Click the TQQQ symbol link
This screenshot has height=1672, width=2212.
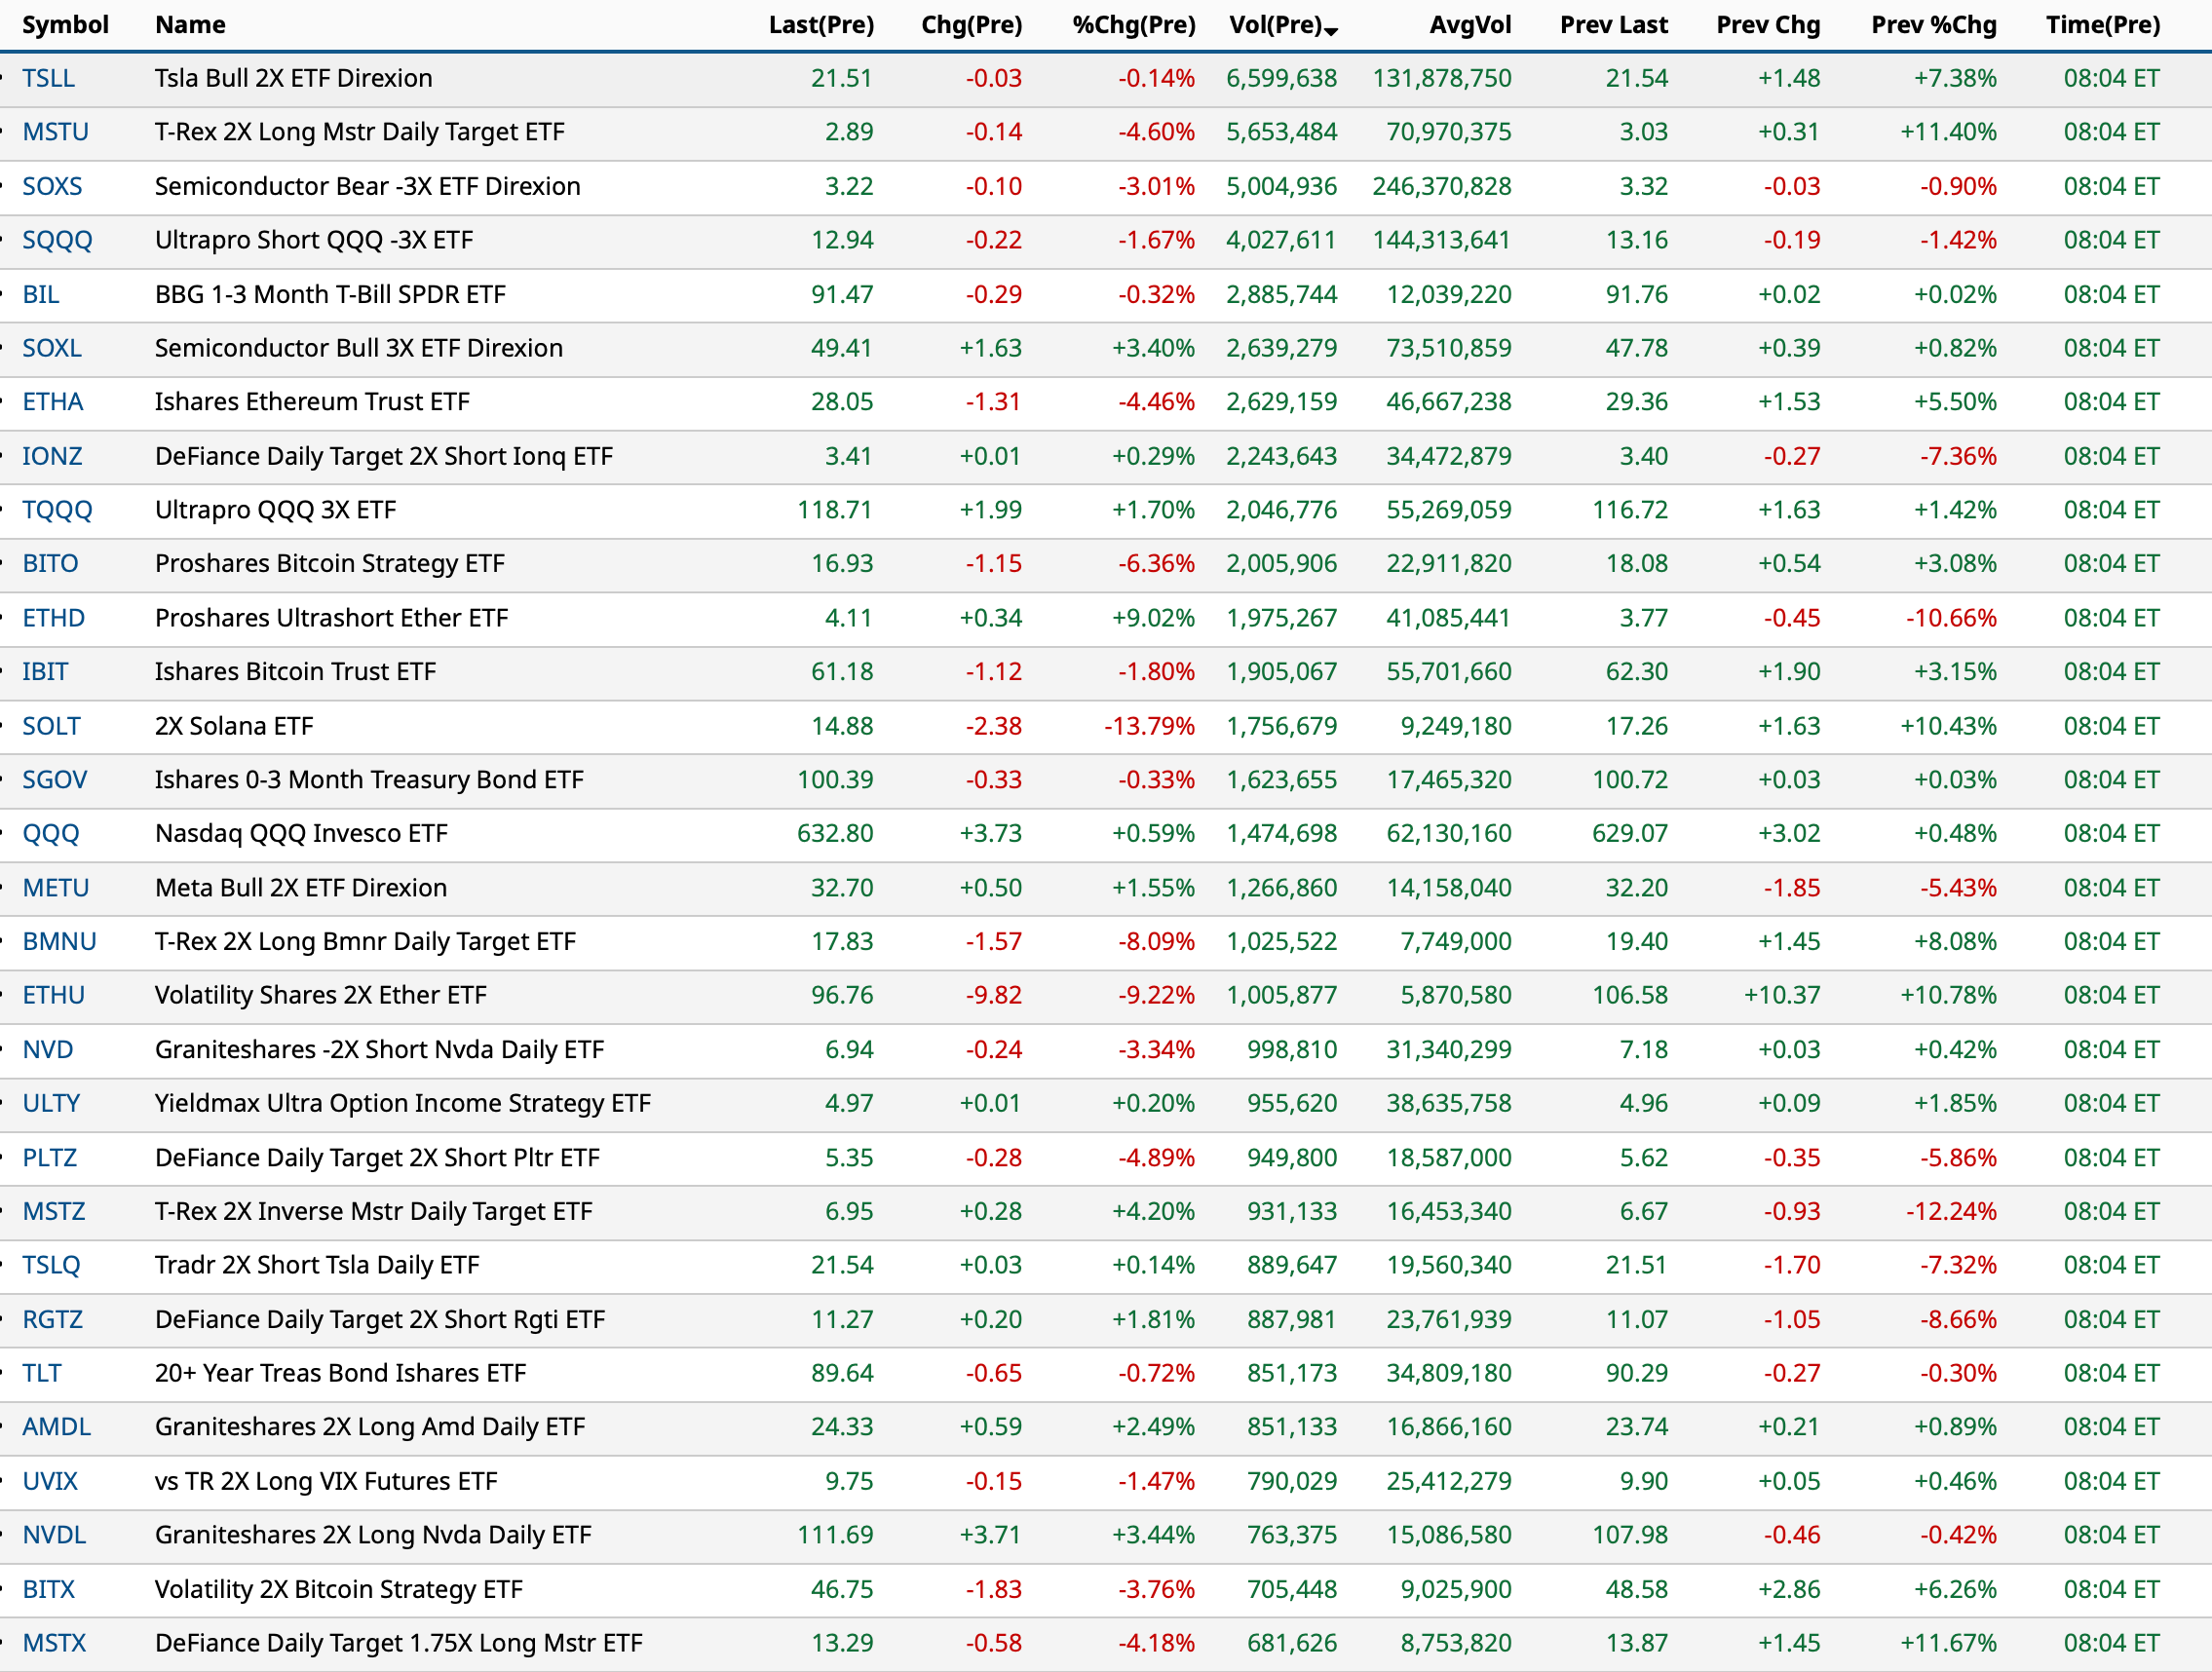point(57,510)
